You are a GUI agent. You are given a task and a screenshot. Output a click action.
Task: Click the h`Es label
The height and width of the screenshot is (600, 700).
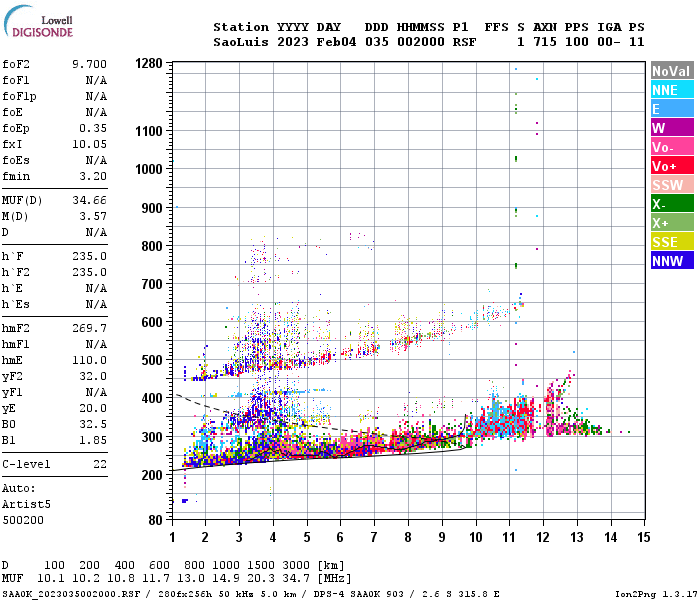coord(16,304)
